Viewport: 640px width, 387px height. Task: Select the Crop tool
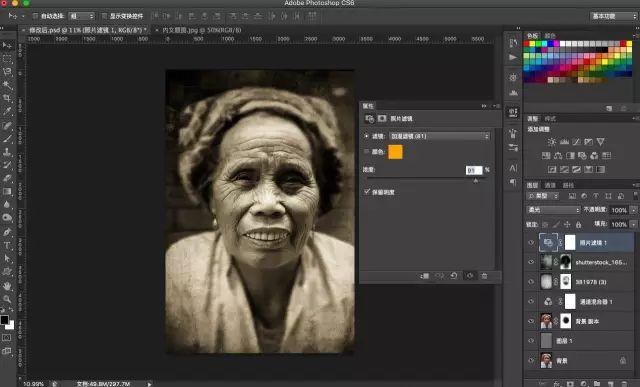(7, 98)
